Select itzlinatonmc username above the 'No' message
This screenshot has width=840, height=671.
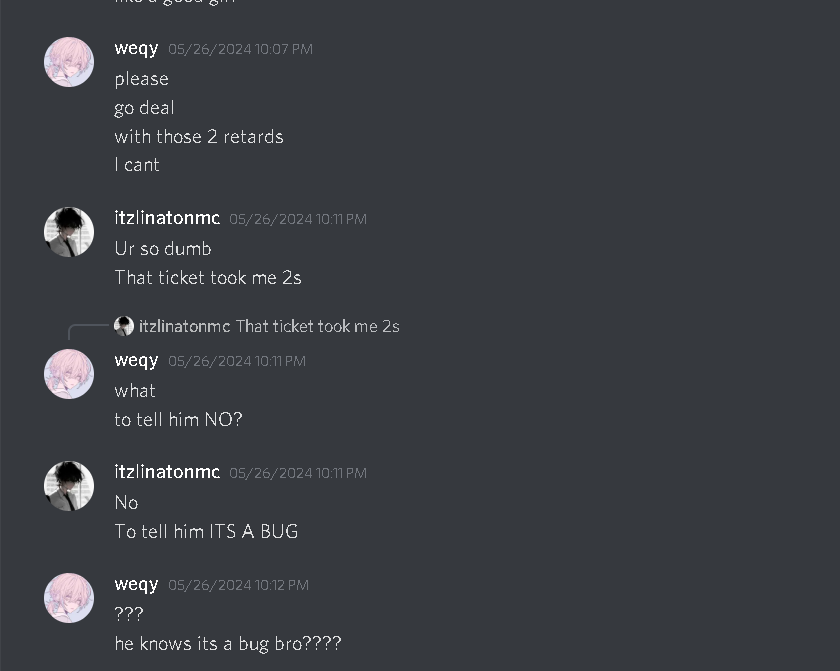point(167,472)
